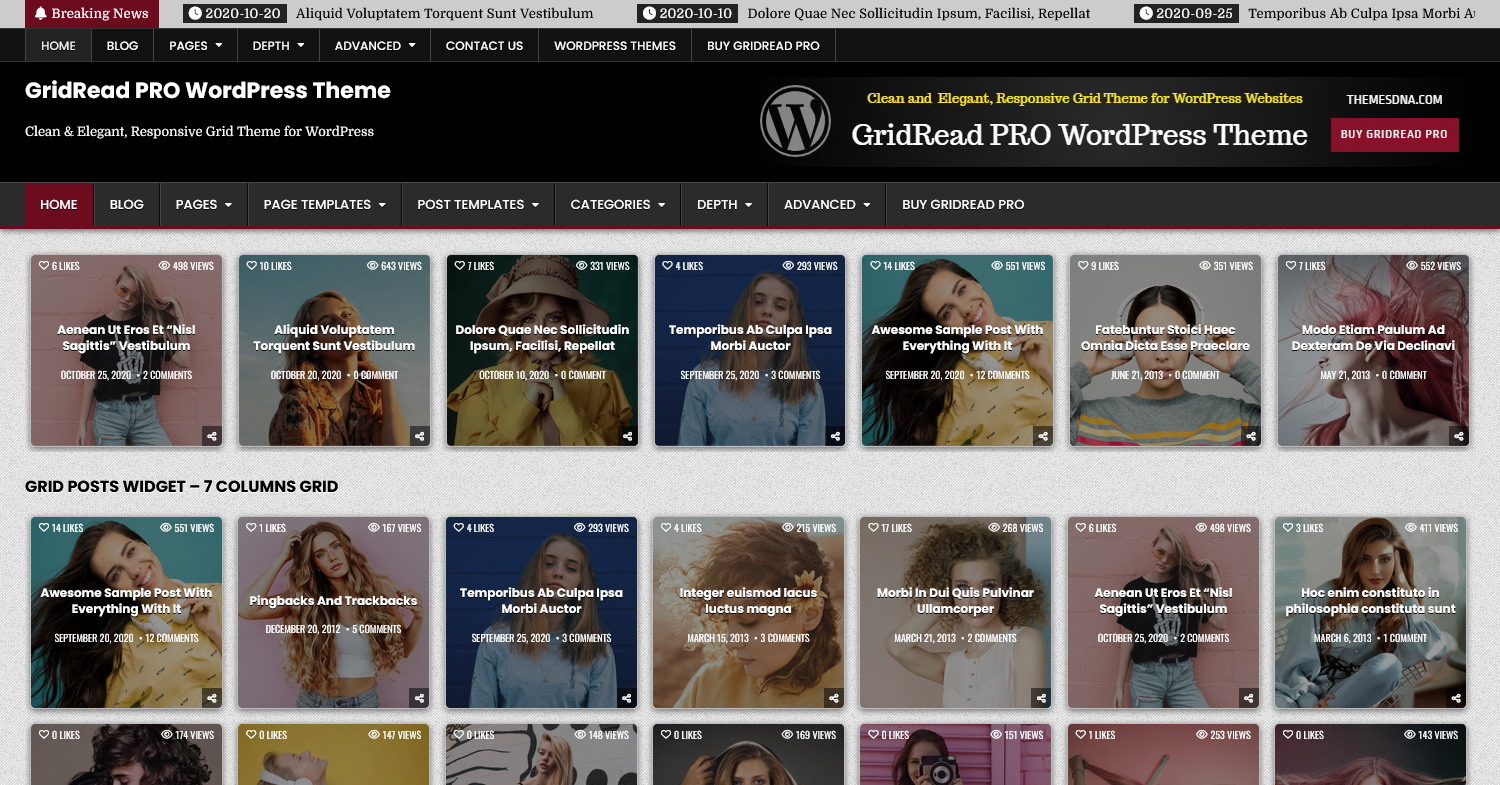Click red Buy GridRead Pro banner button
The image size is (1500, 785).
click(x=1394, y=134)
